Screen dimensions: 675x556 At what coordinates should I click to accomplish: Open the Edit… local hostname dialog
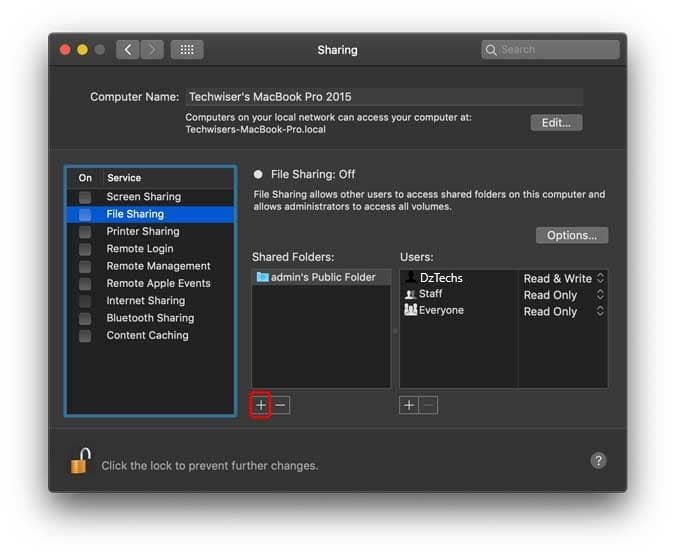click(556, 123)
